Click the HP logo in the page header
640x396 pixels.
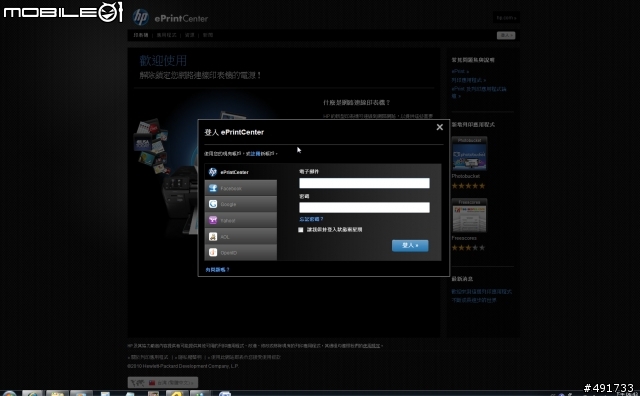coord(140,17)
